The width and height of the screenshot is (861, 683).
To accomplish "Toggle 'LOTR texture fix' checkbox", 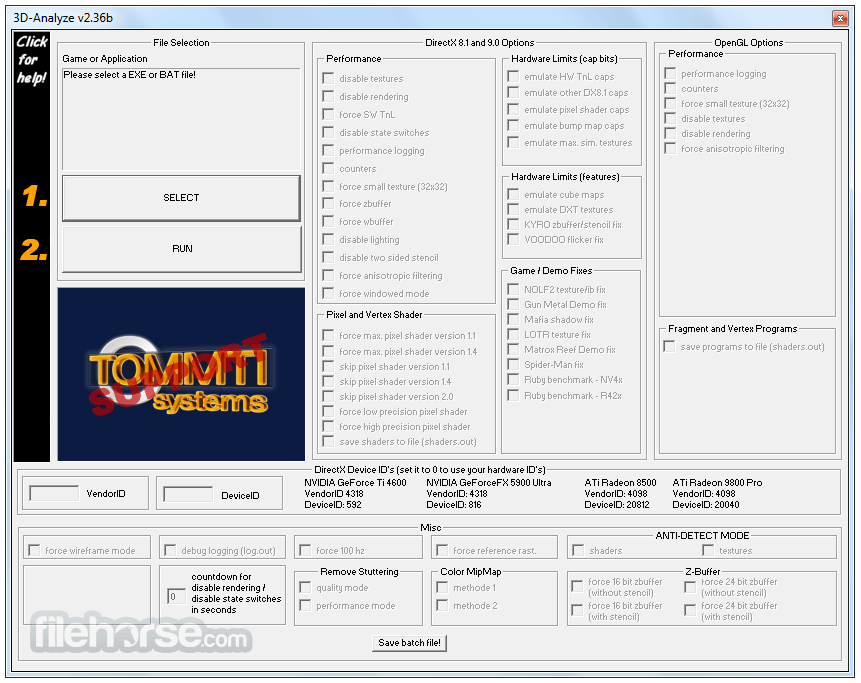I will (513, 334).
